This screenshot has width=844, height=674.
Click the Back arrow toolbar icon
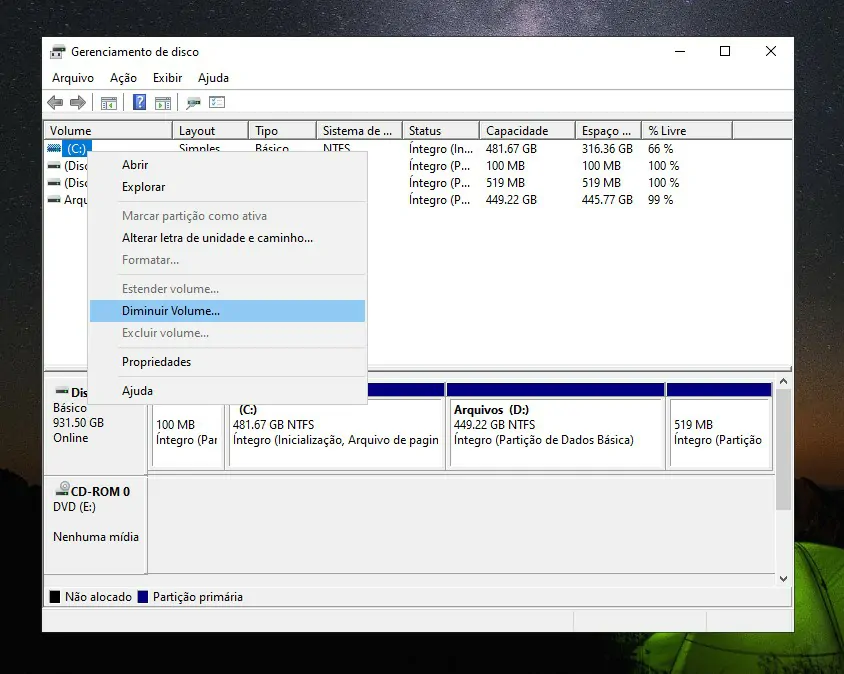tap(55, 102)
